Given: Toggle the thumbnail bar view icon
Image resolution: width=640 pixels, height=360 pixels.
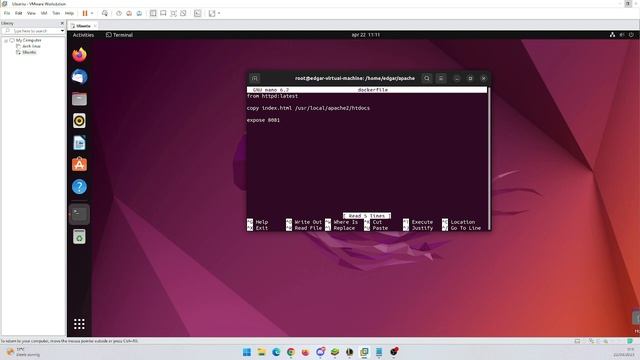Looking at the screenshot, I should 163,13.
